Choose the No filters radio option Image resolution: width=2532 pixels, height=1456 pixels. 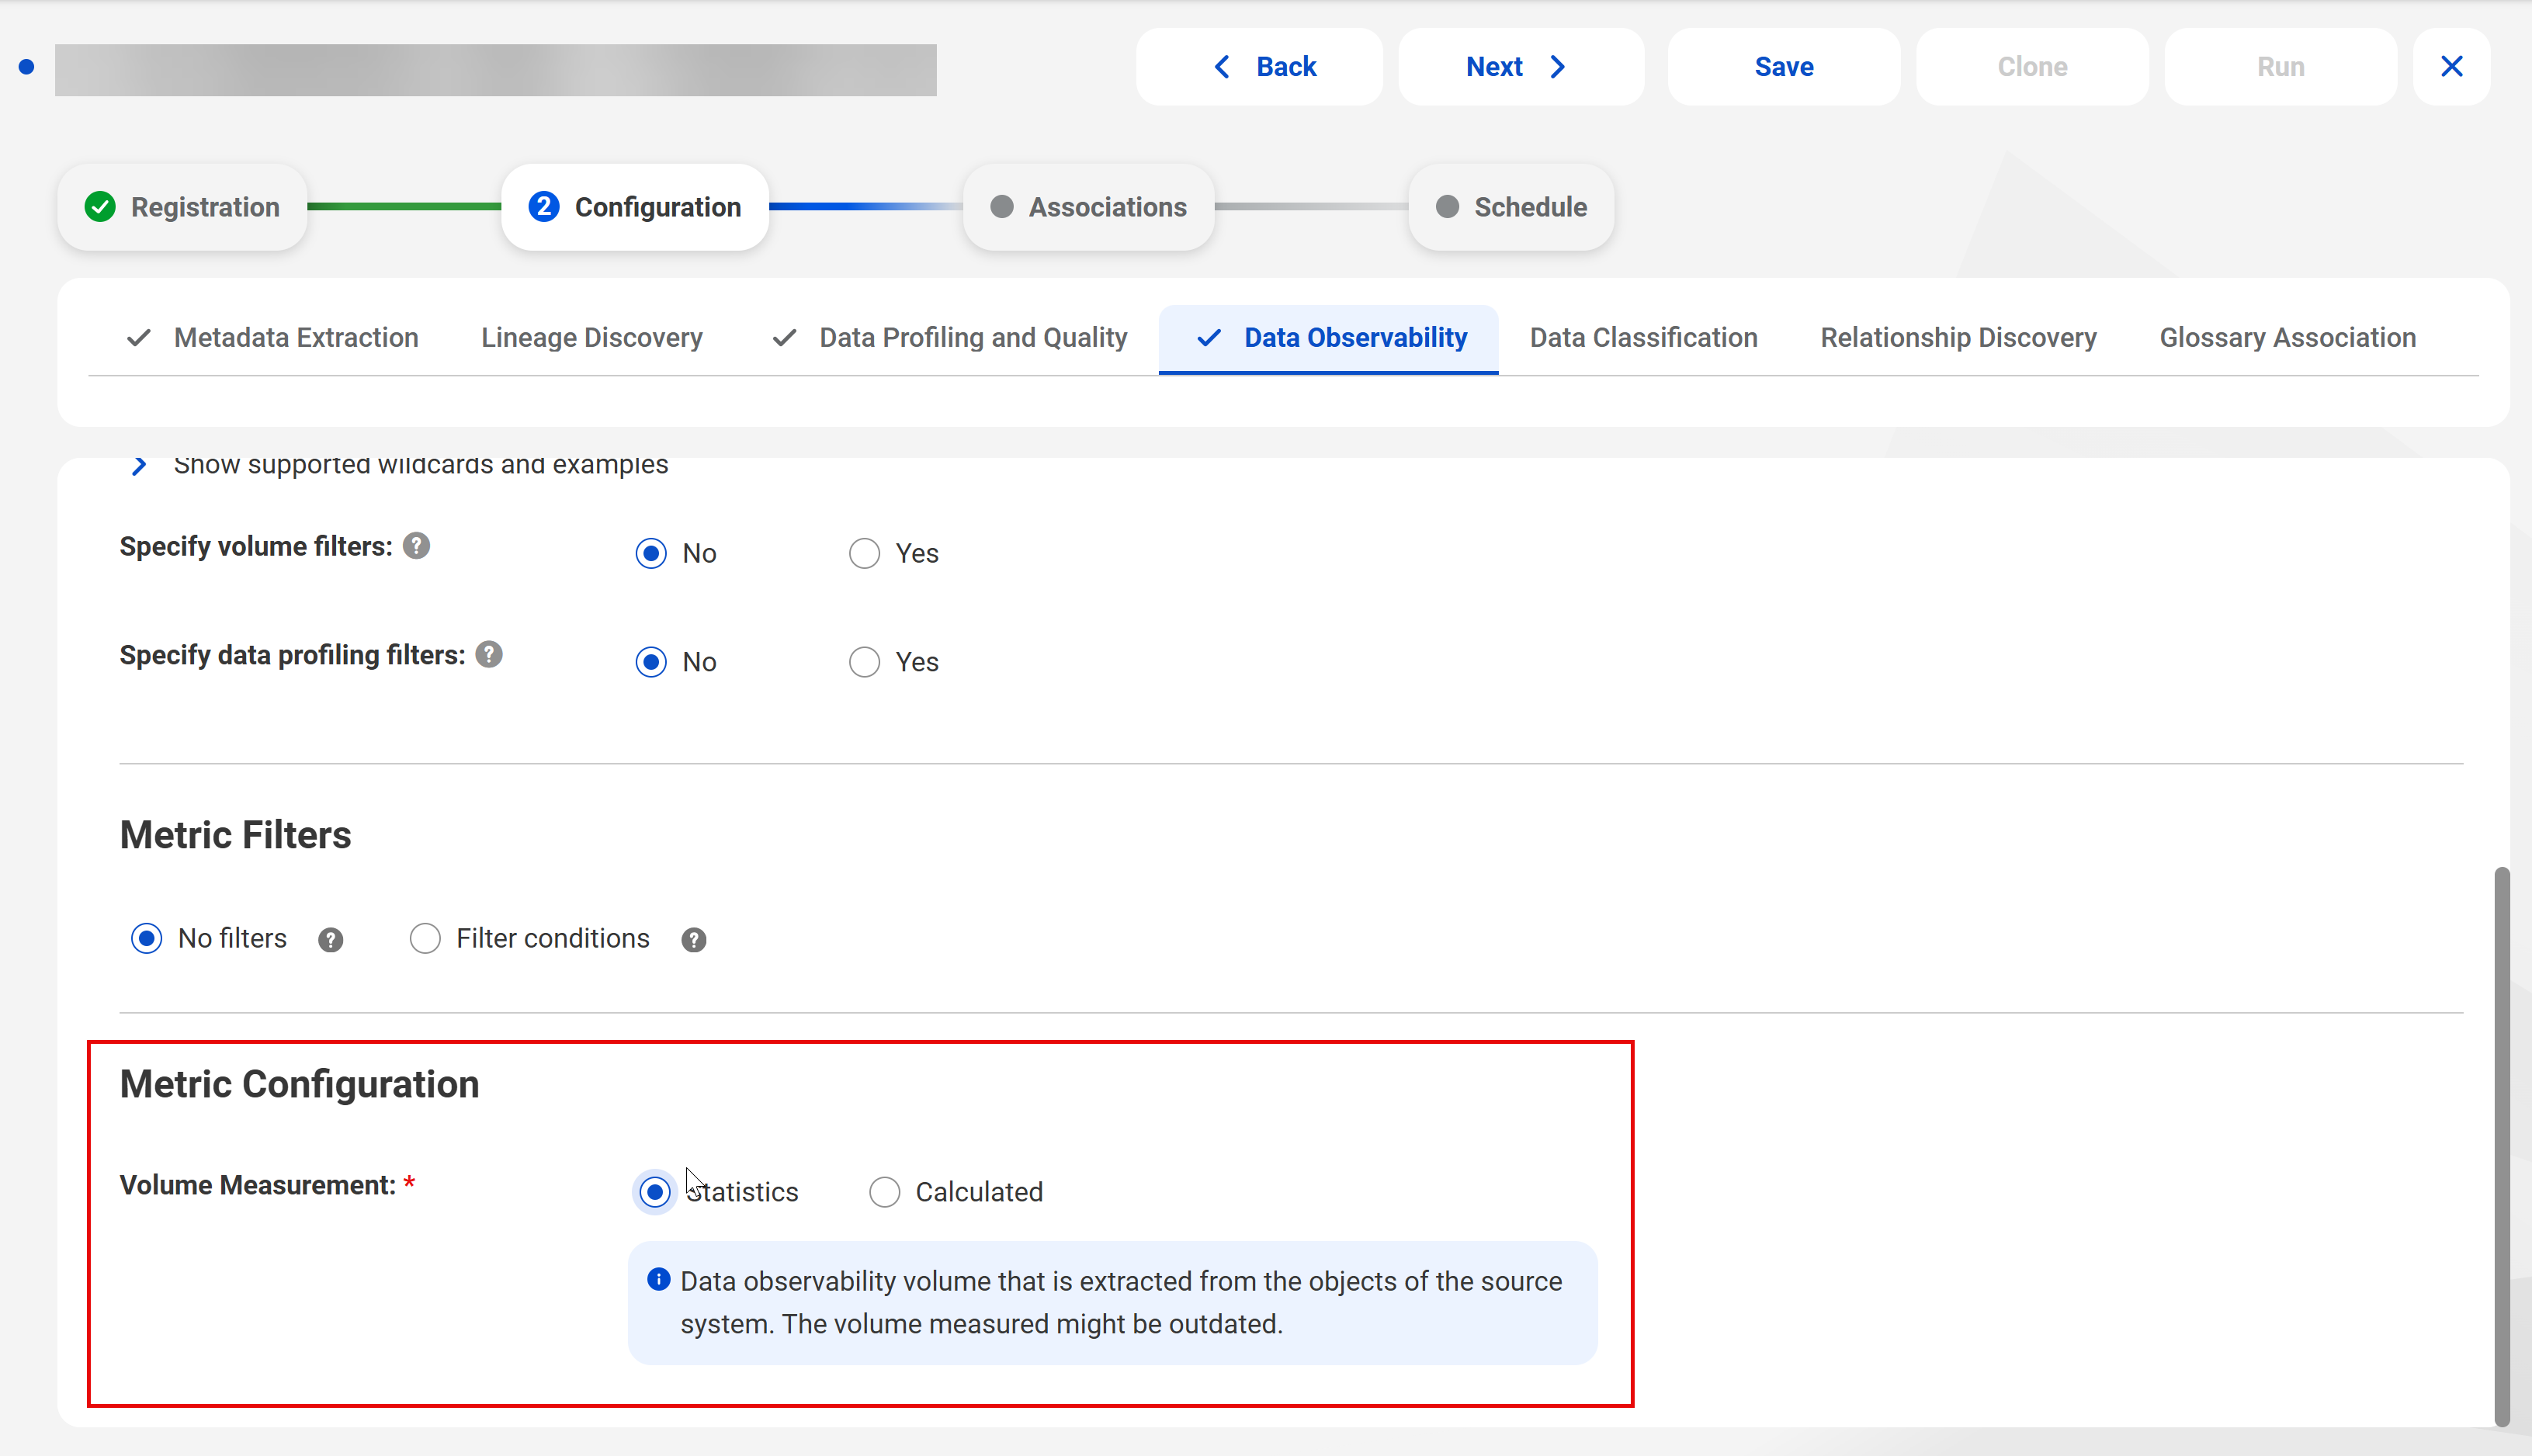click(147, 938)
